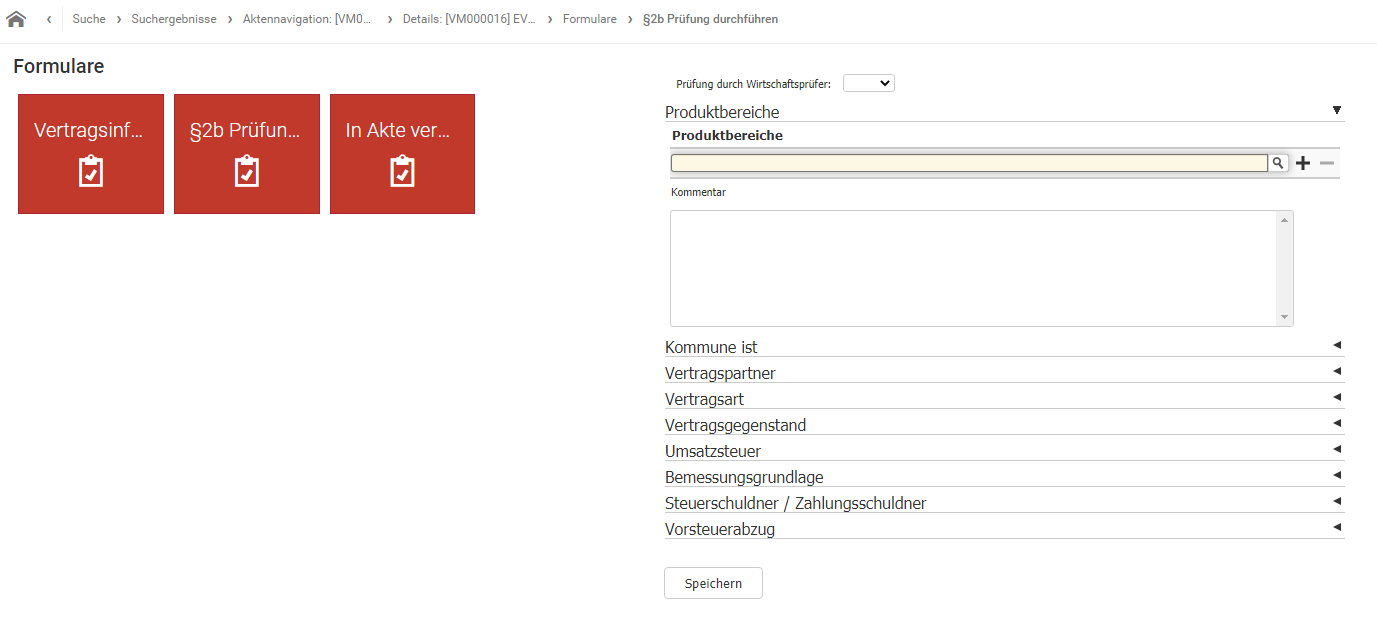Click the back arrow next to home
This screenshot has height=627, width=1377.
(x=49, y=19)
